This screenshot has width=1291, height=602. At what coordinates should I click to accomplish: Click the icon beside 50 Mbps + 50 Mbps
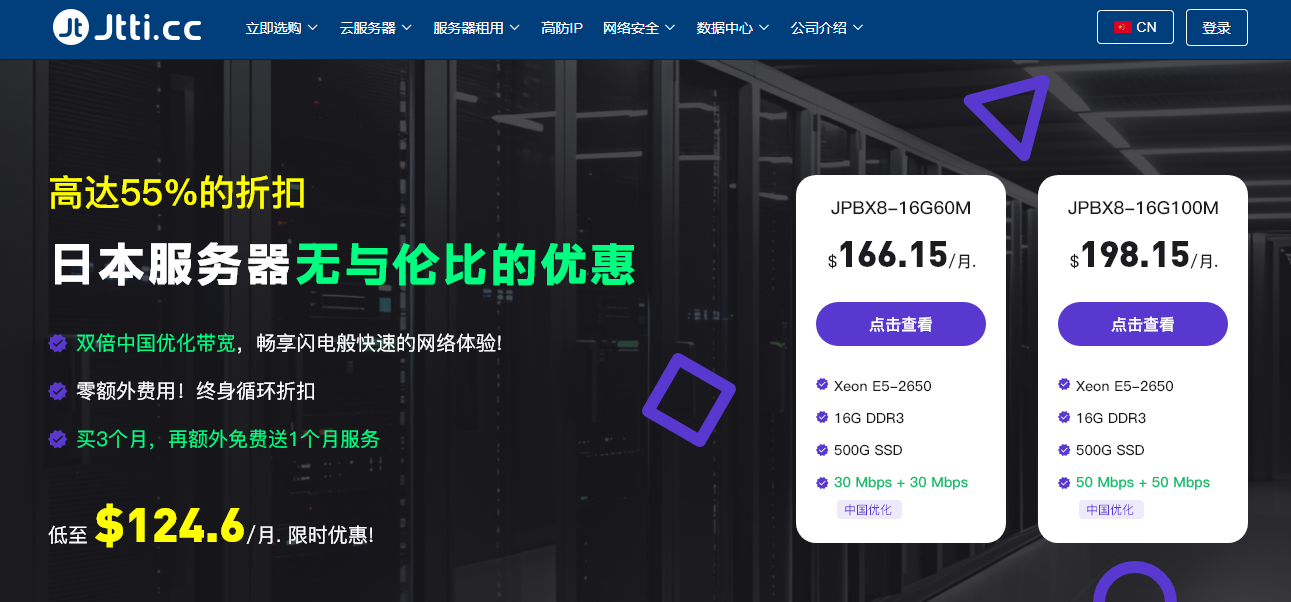(1062, 482)
